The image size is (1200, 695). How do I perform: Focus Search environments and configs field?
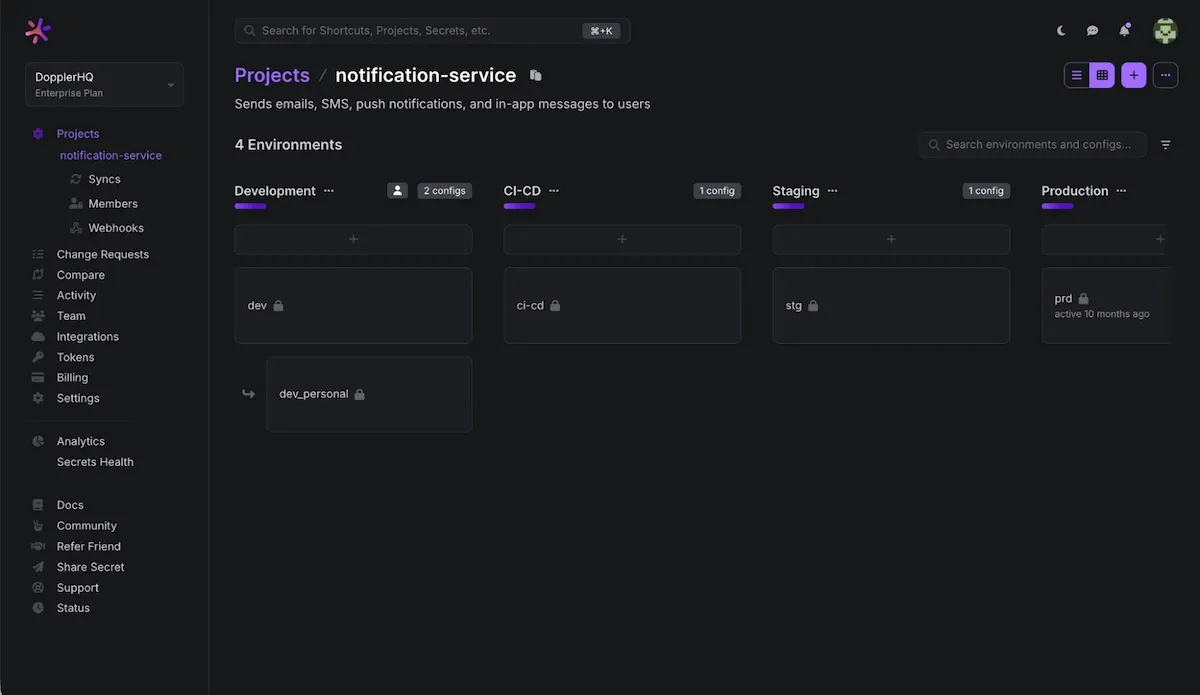(1033, 145)
